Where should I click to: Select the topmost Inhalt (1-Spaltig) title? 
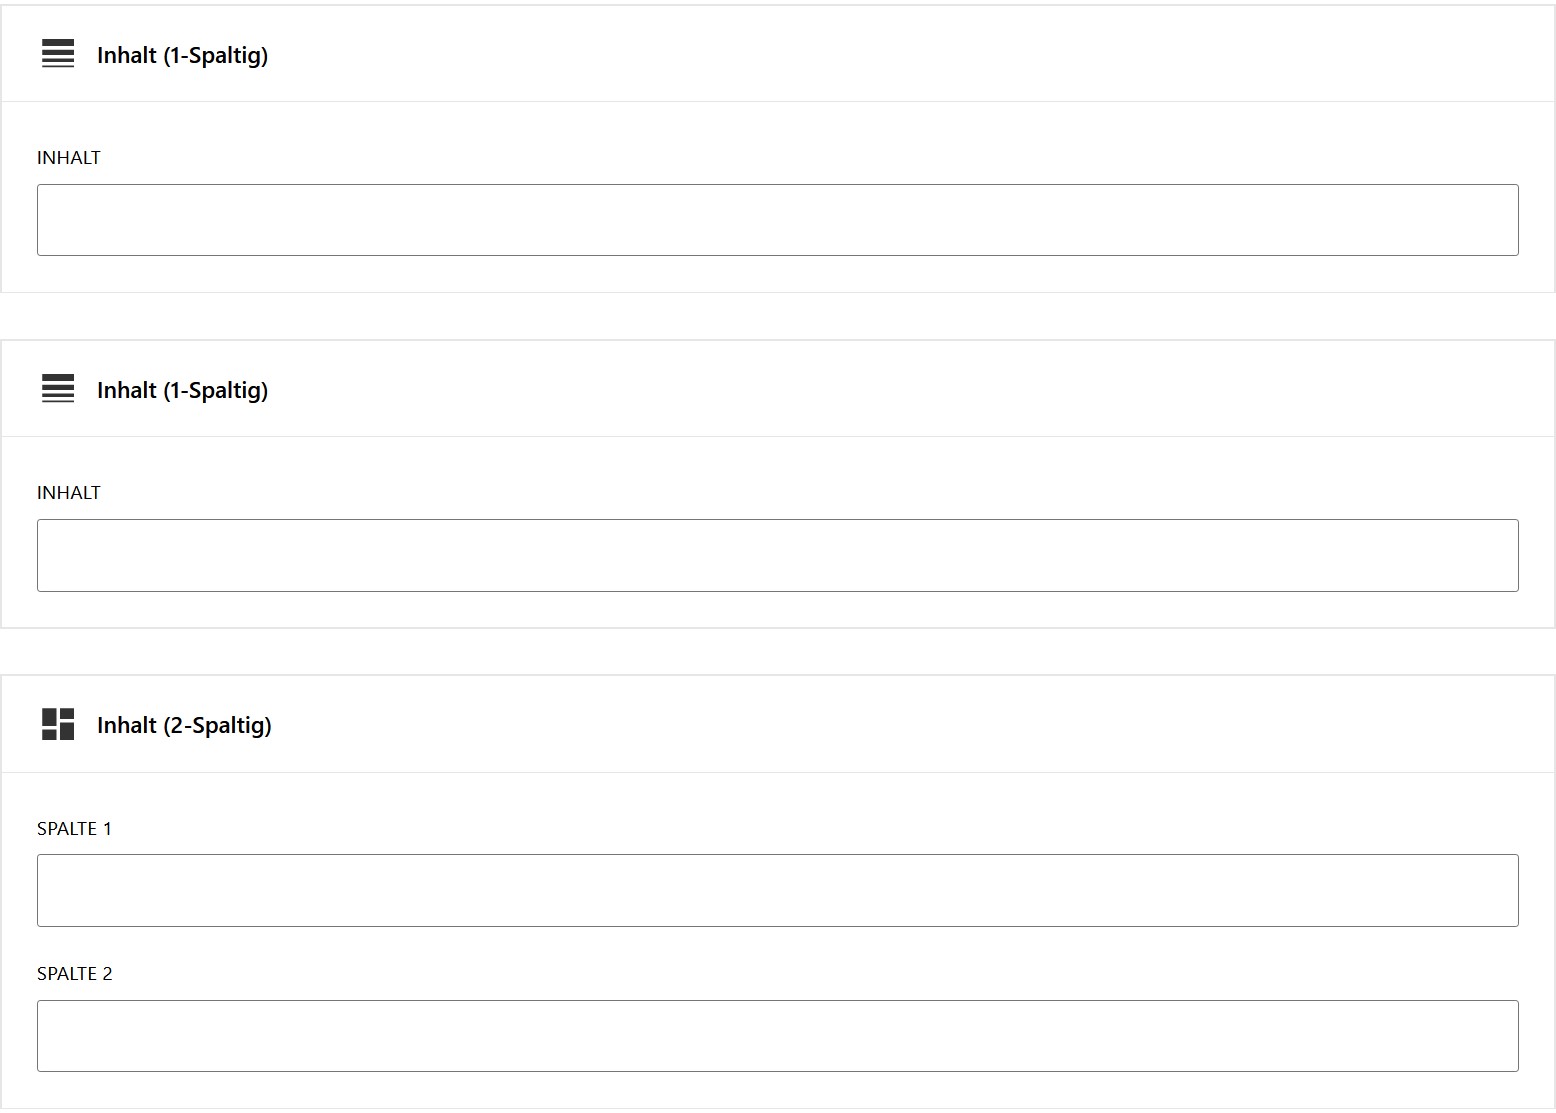click(x=182, y=55)
